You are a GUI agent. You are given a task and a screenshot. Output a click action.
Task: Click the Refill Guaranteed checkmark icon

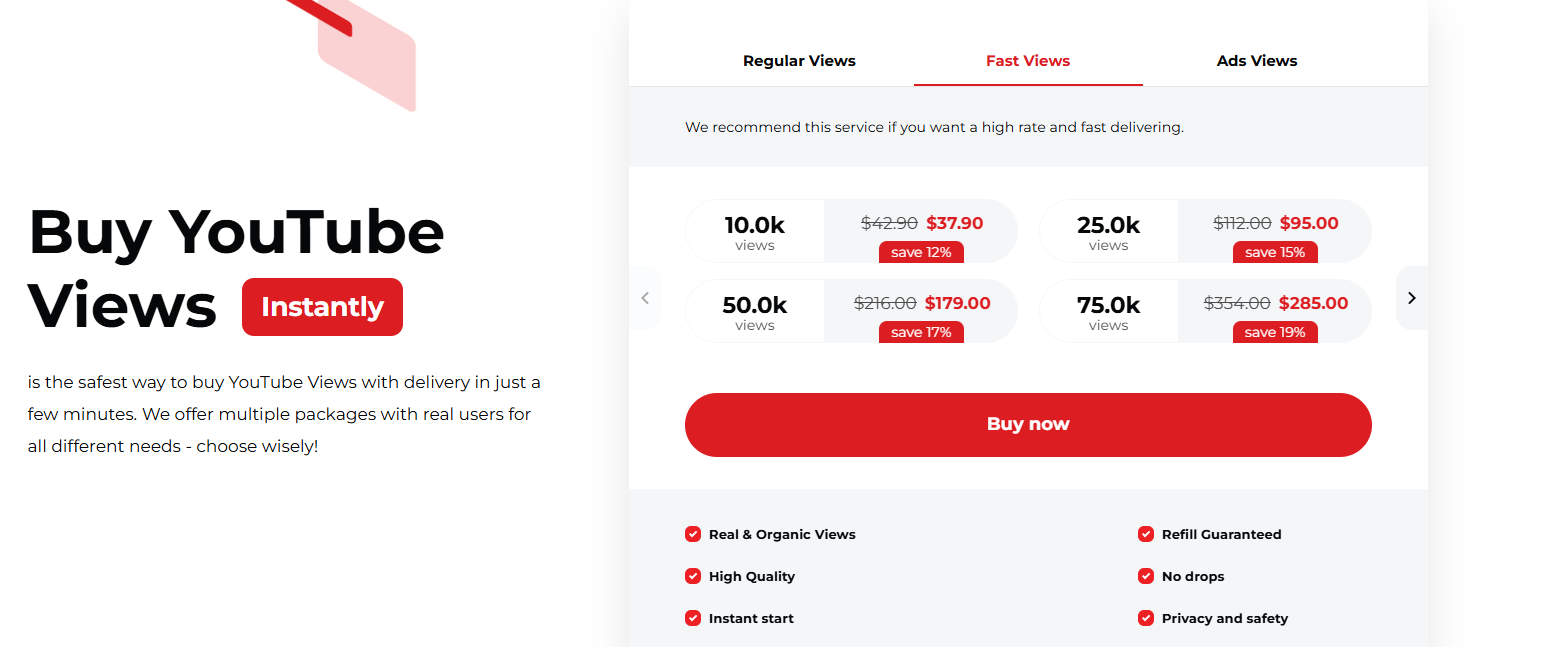coord(1146,534)
